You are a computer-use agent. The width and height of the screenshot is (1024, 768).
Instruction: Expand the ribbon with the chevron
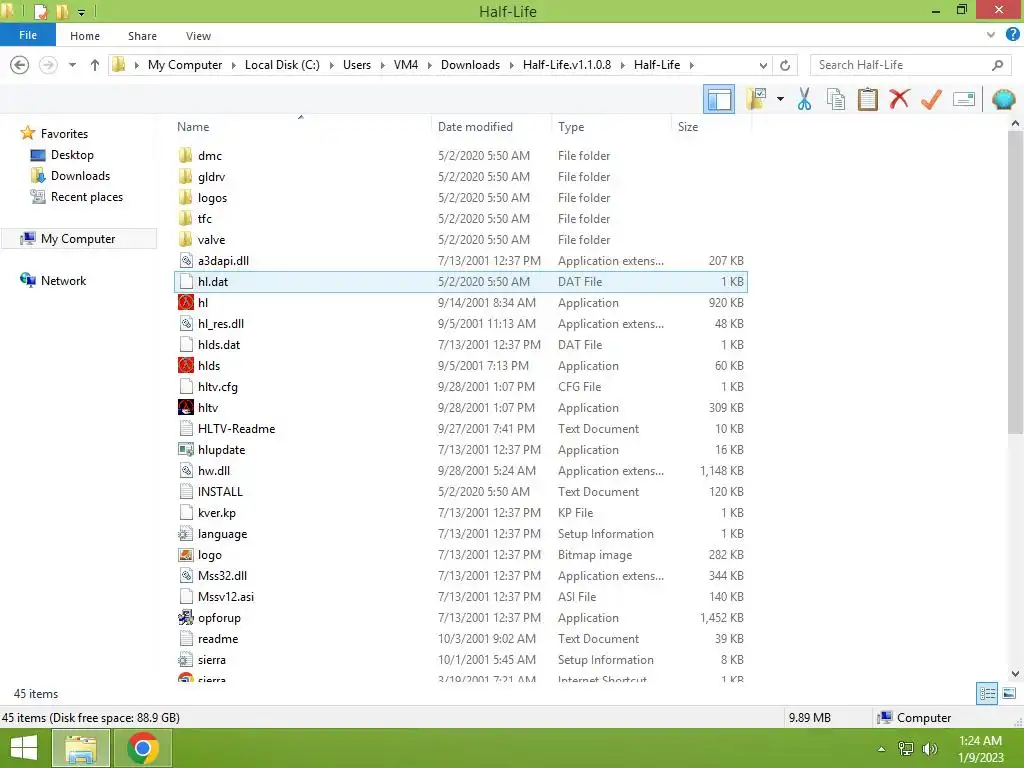[x=991, y=35]
